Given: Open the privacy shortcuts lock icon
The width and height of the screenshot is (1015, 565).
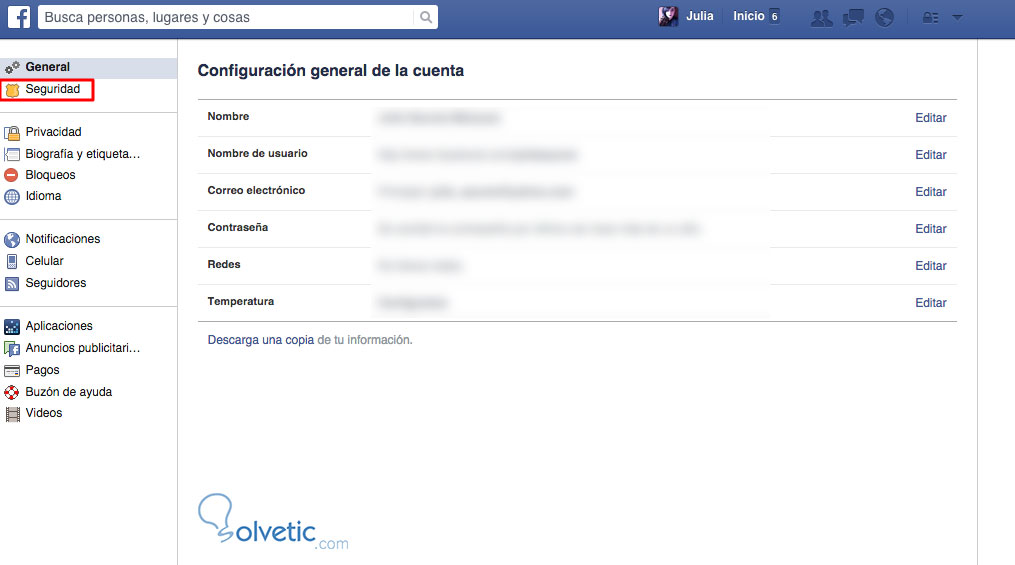Looking at the screenshot, I should pos(930,17).
